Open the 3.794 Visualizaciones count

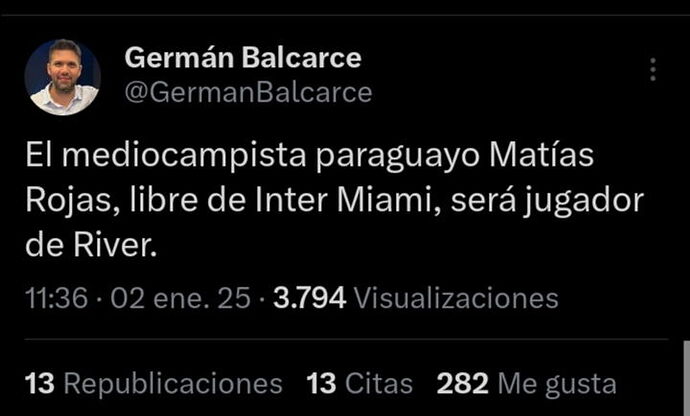coord(416,298)
